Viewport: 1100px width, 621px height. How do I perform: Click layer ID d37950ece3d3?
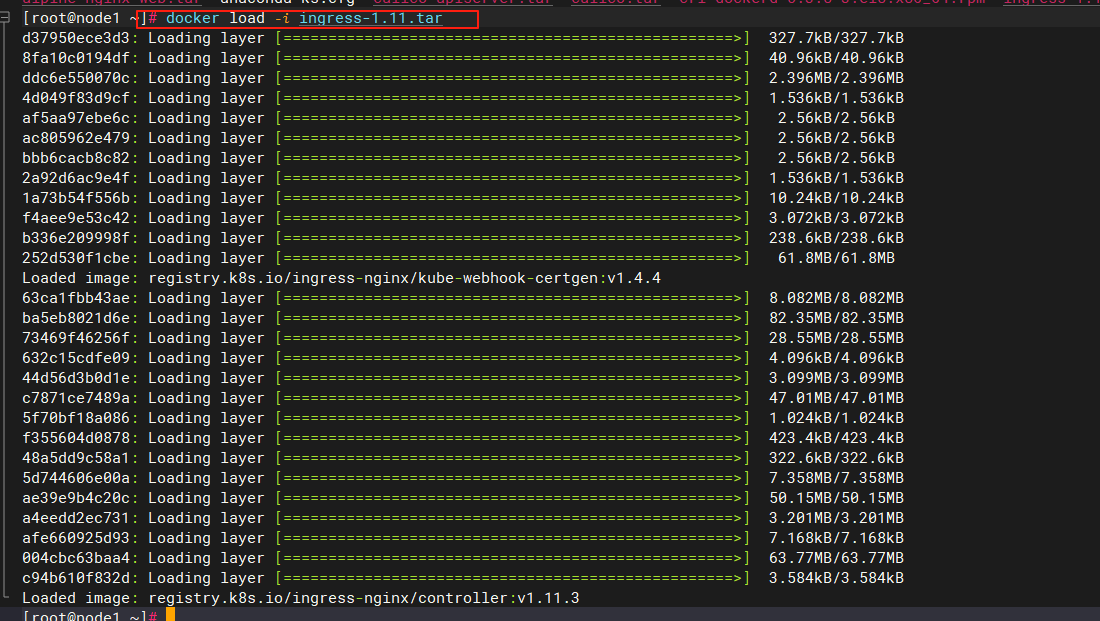[x=76, y=38]
